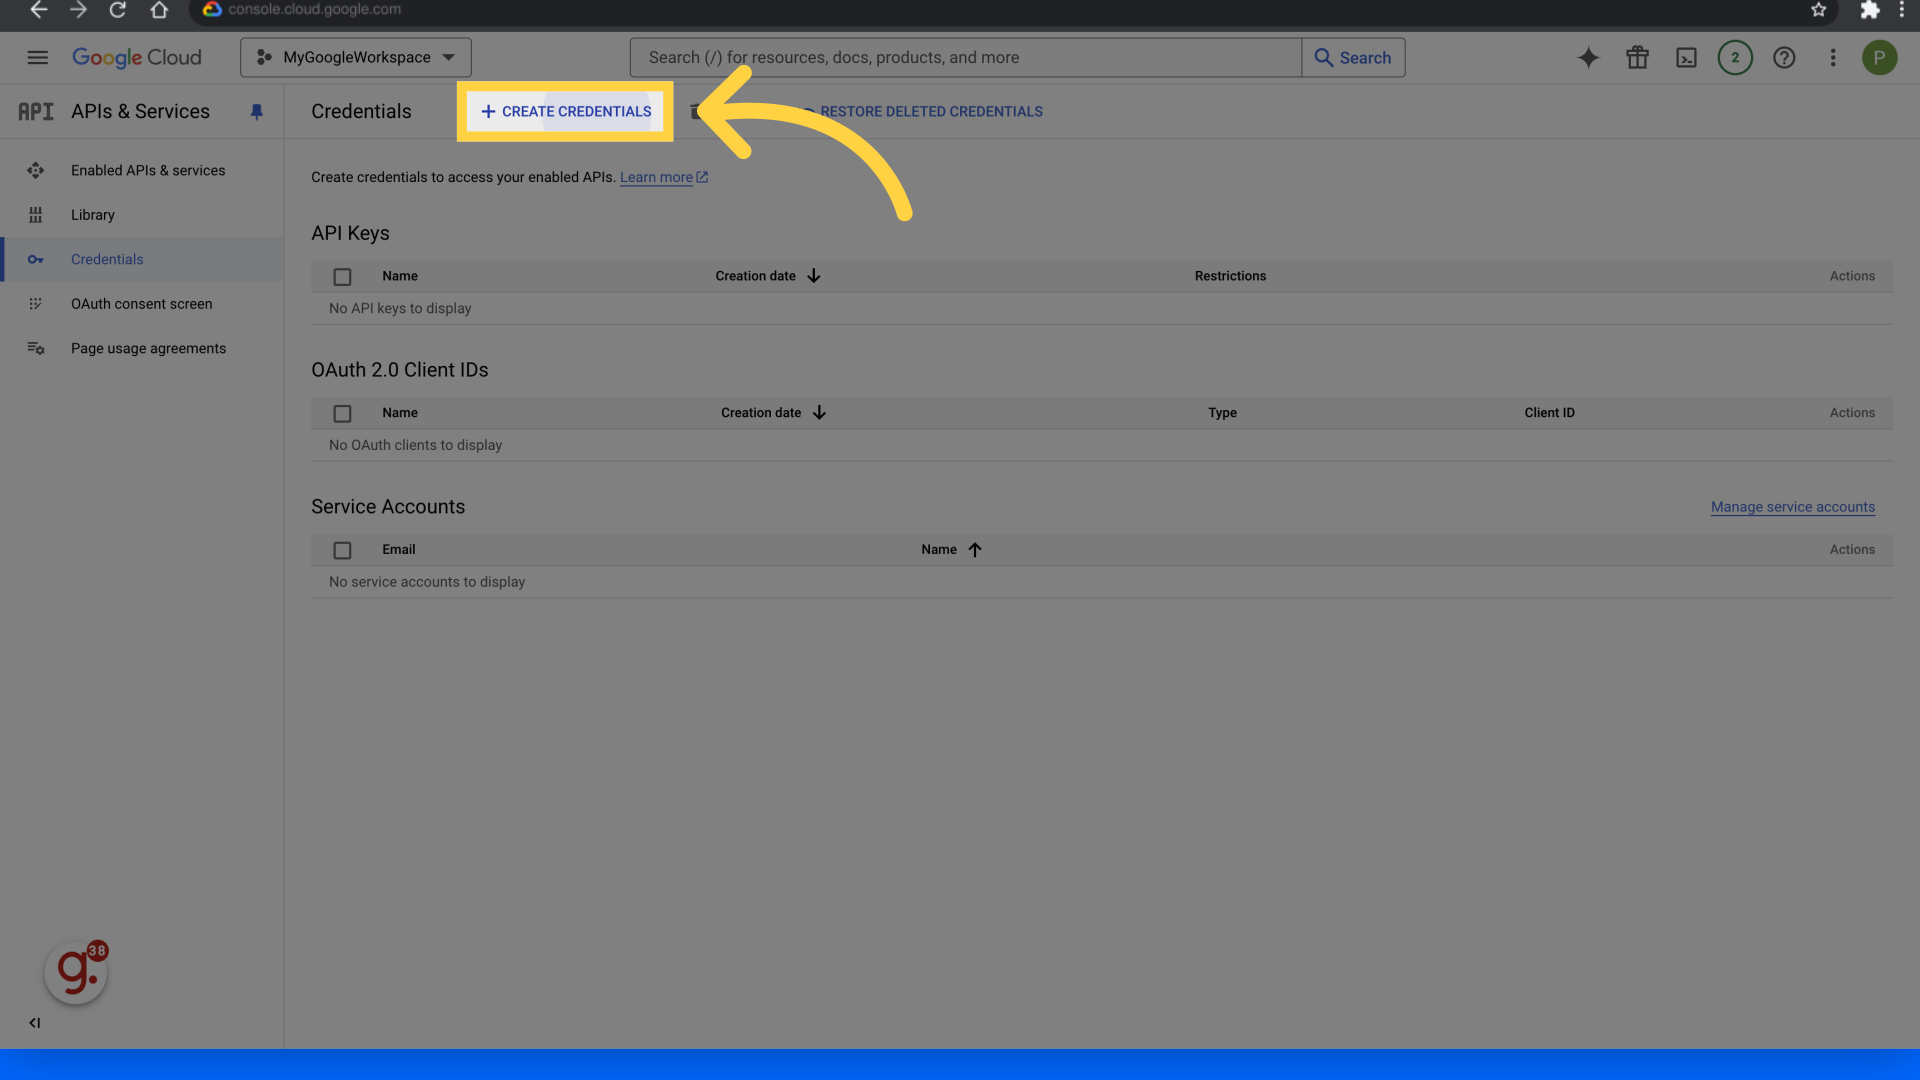The height and width of the screenshot is (1080, 1920).
Task: Click the resources search input field
Action: point(965,58)
